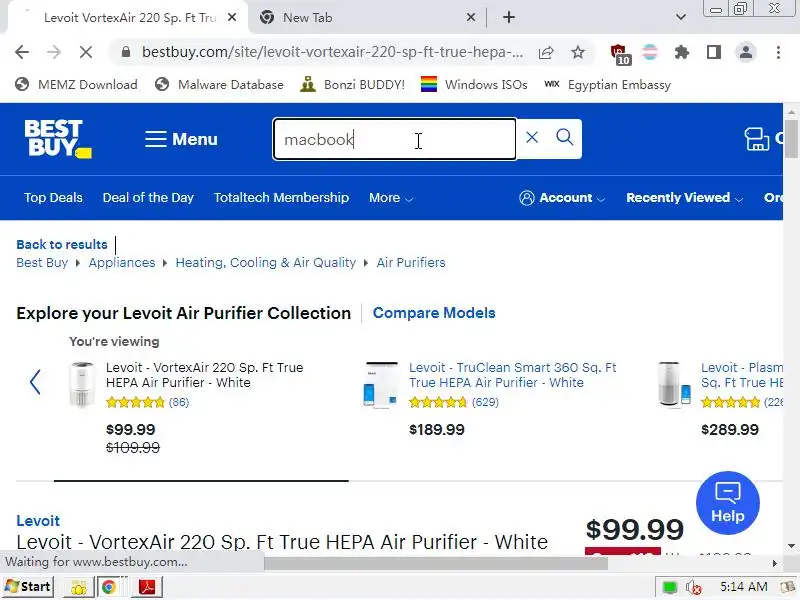800x600 pixels.
Task: Click the Best Buy logo
Action: click(57, 139)
